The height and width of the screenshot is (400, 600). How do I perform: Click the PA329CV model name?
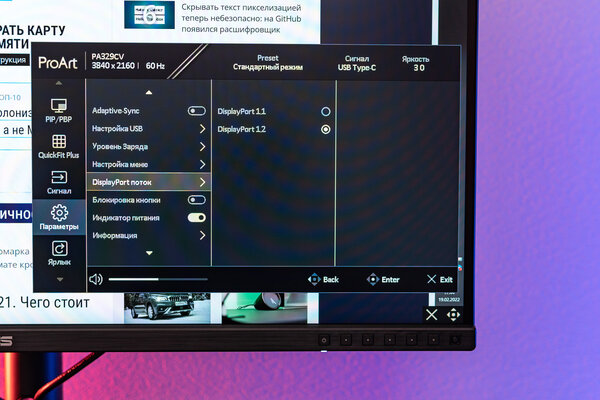108,57
